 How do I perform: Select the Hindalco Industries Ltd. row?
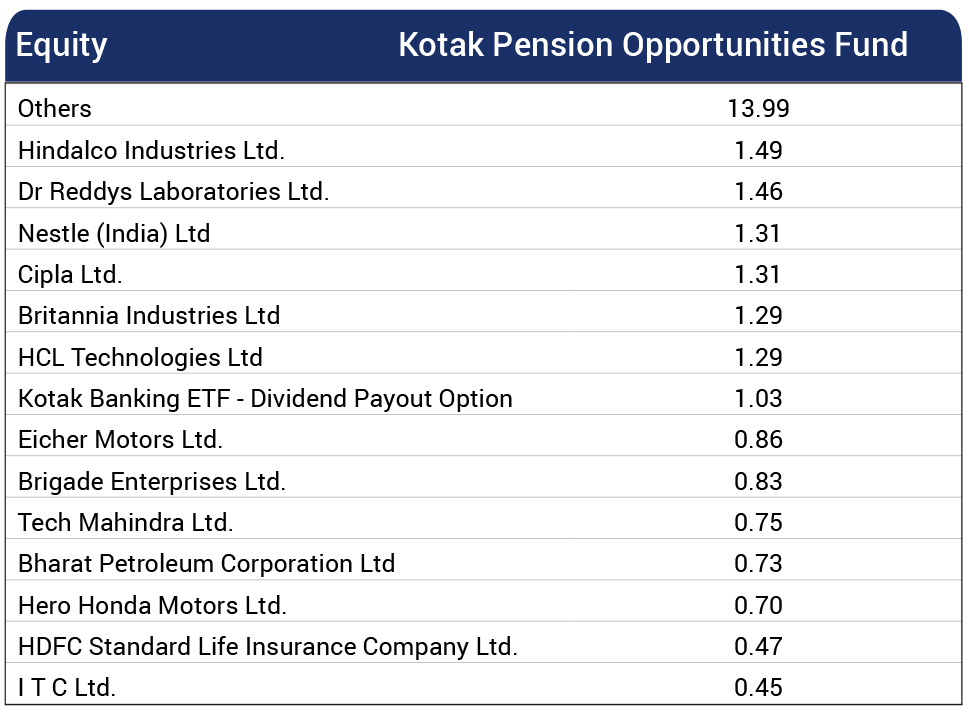(483, 150)
